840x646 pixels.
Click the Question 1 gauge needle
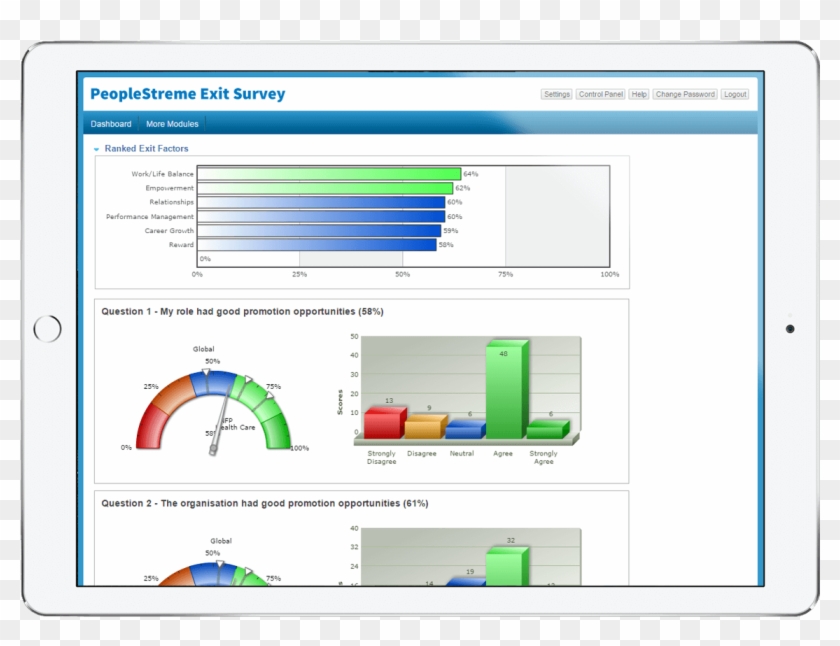[x=217, y=432]
